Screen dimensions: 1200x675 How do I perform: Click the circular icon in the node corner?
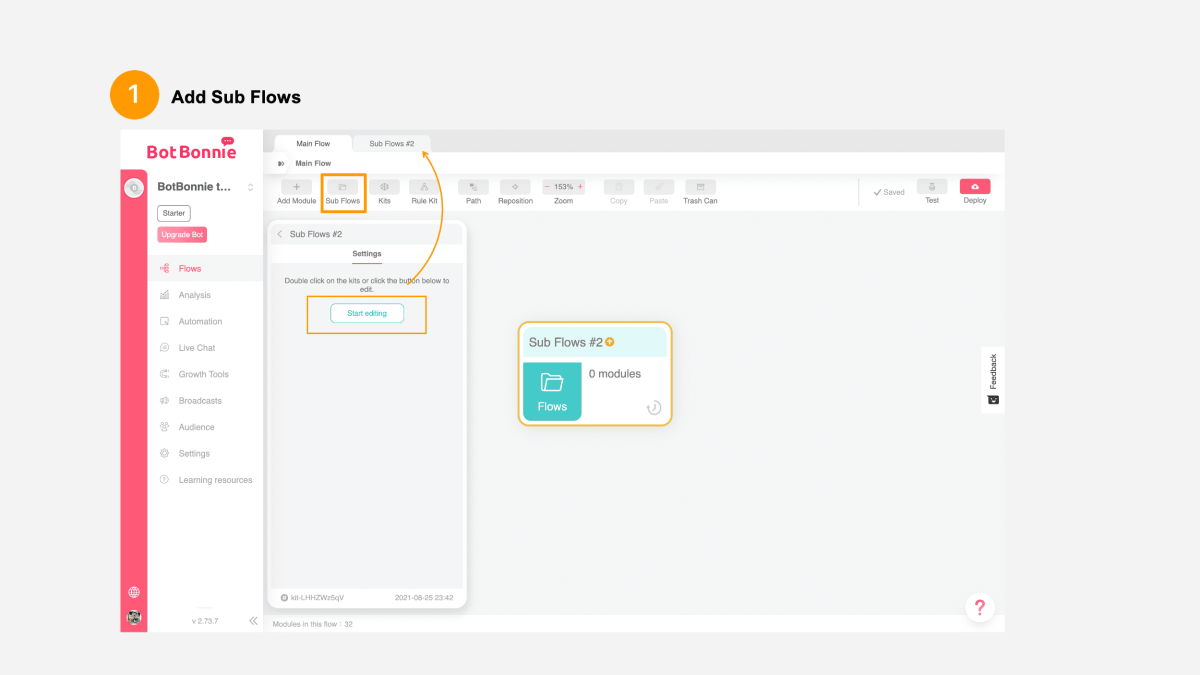point(654,407)
